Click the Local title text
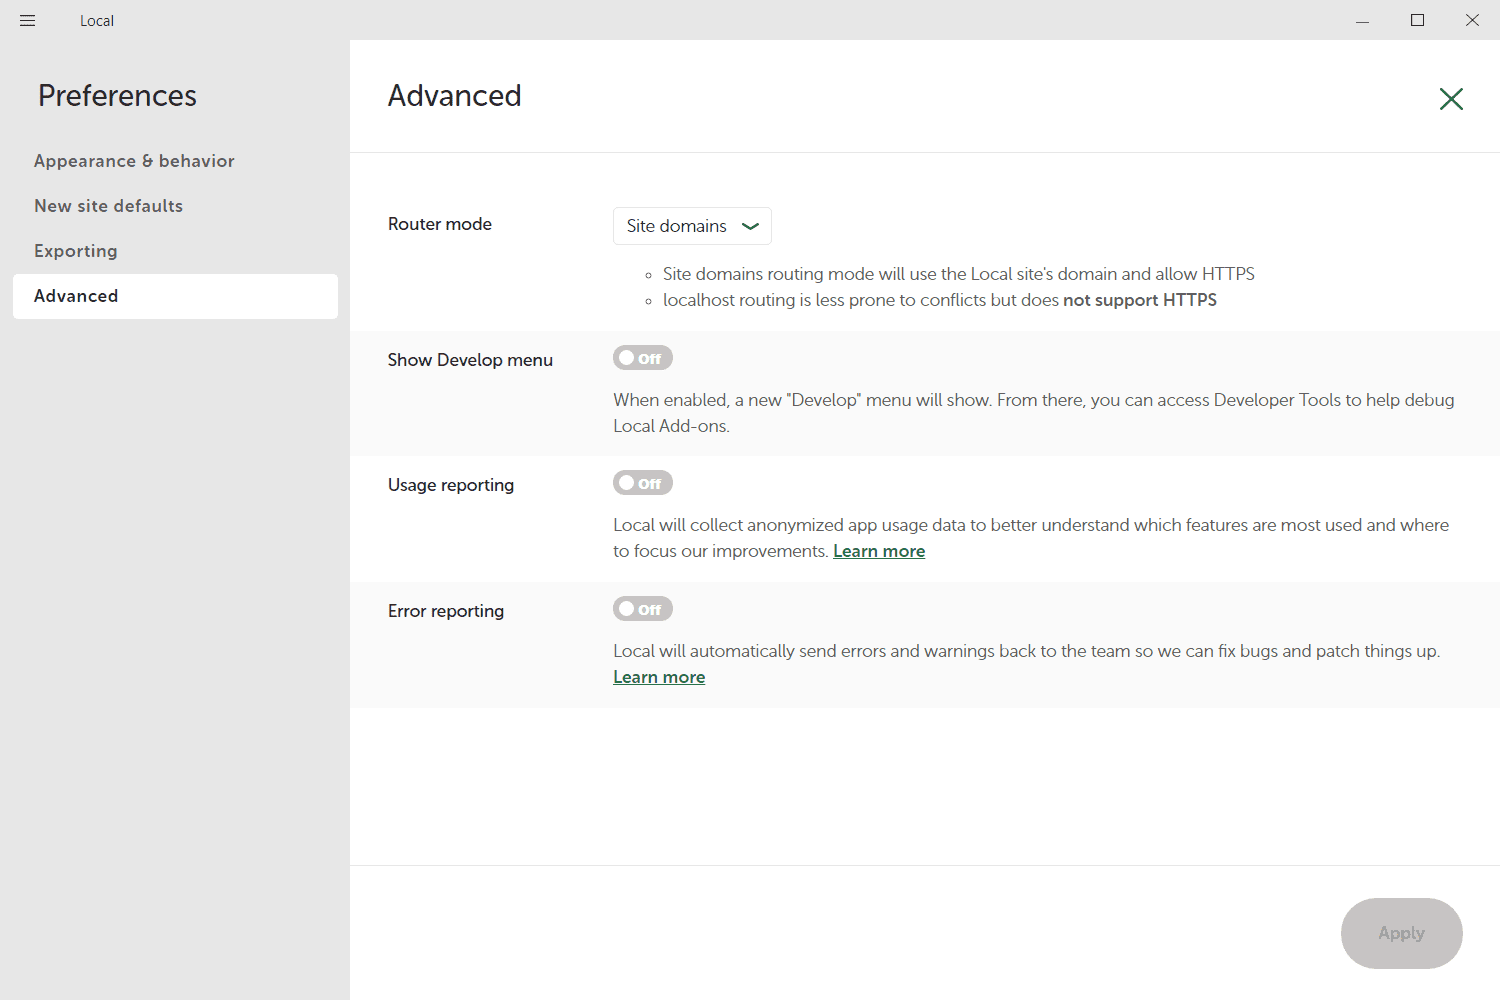The width and height of the screenshot is (1500, 1000). point(97,21)
